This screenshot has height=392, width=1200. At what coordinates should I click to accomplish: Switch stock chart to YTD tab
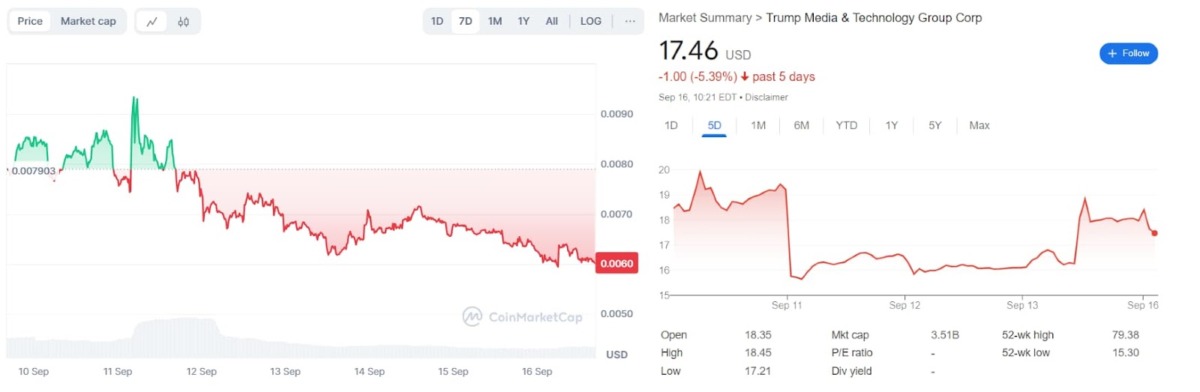tap(847, 125)
